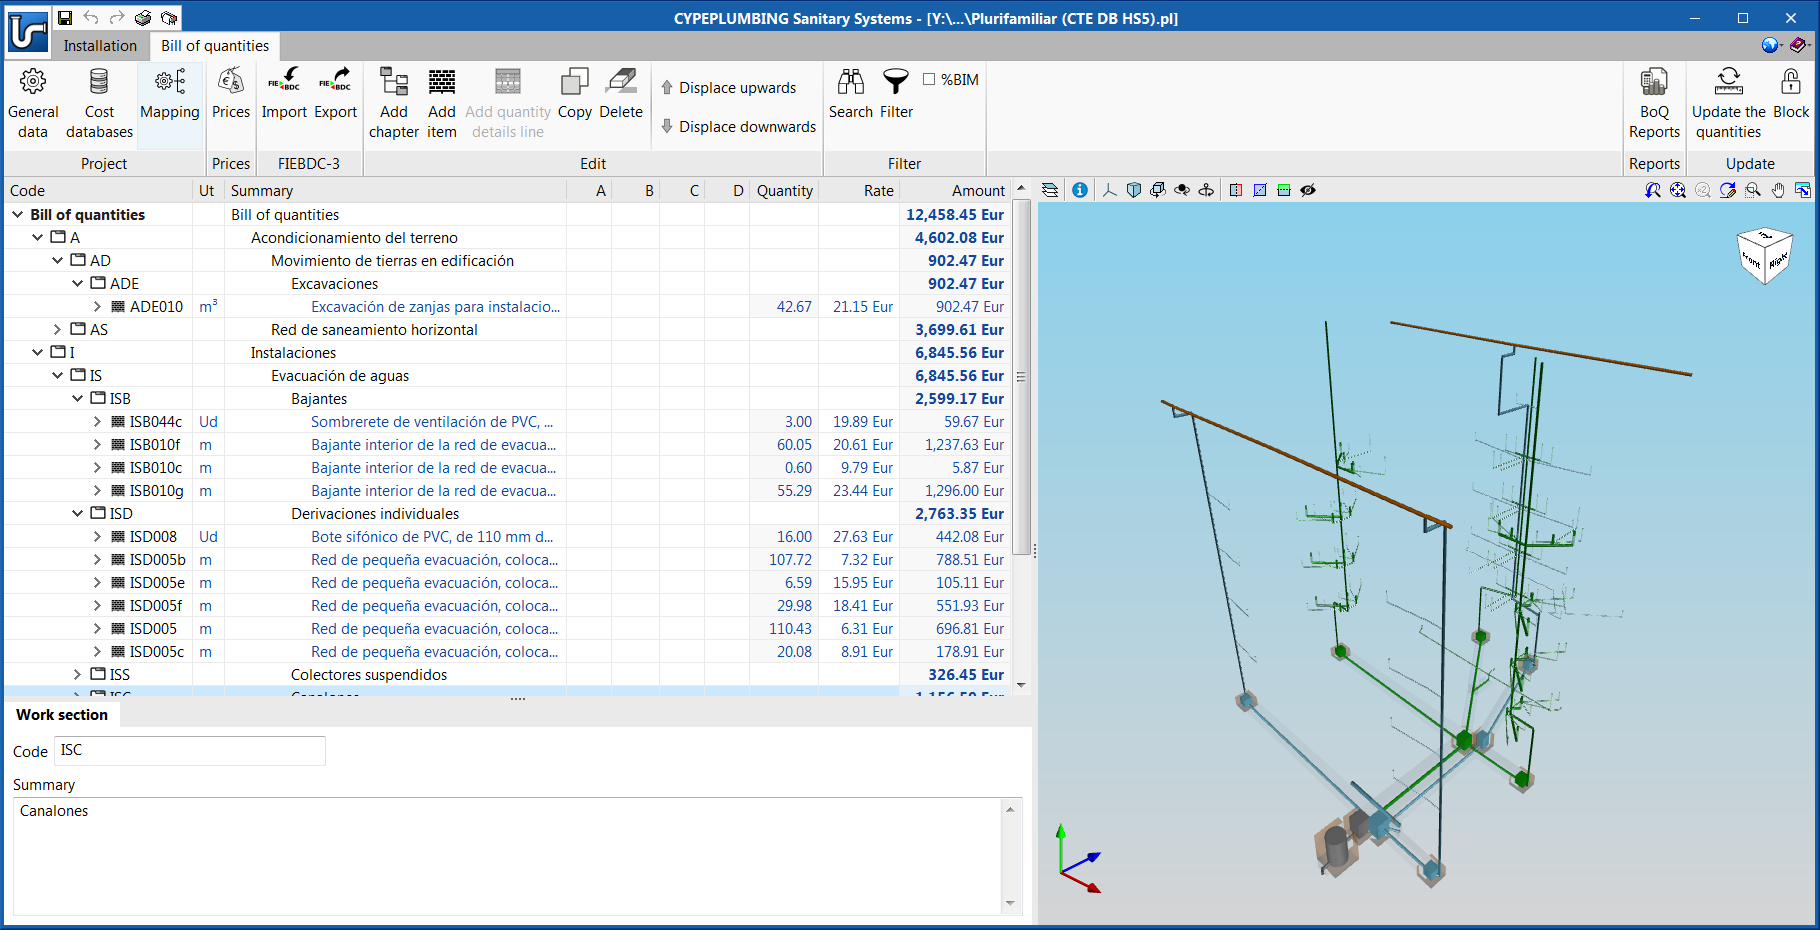Toggle the layers icon in the viewport toolbar

coord(1049,190)
